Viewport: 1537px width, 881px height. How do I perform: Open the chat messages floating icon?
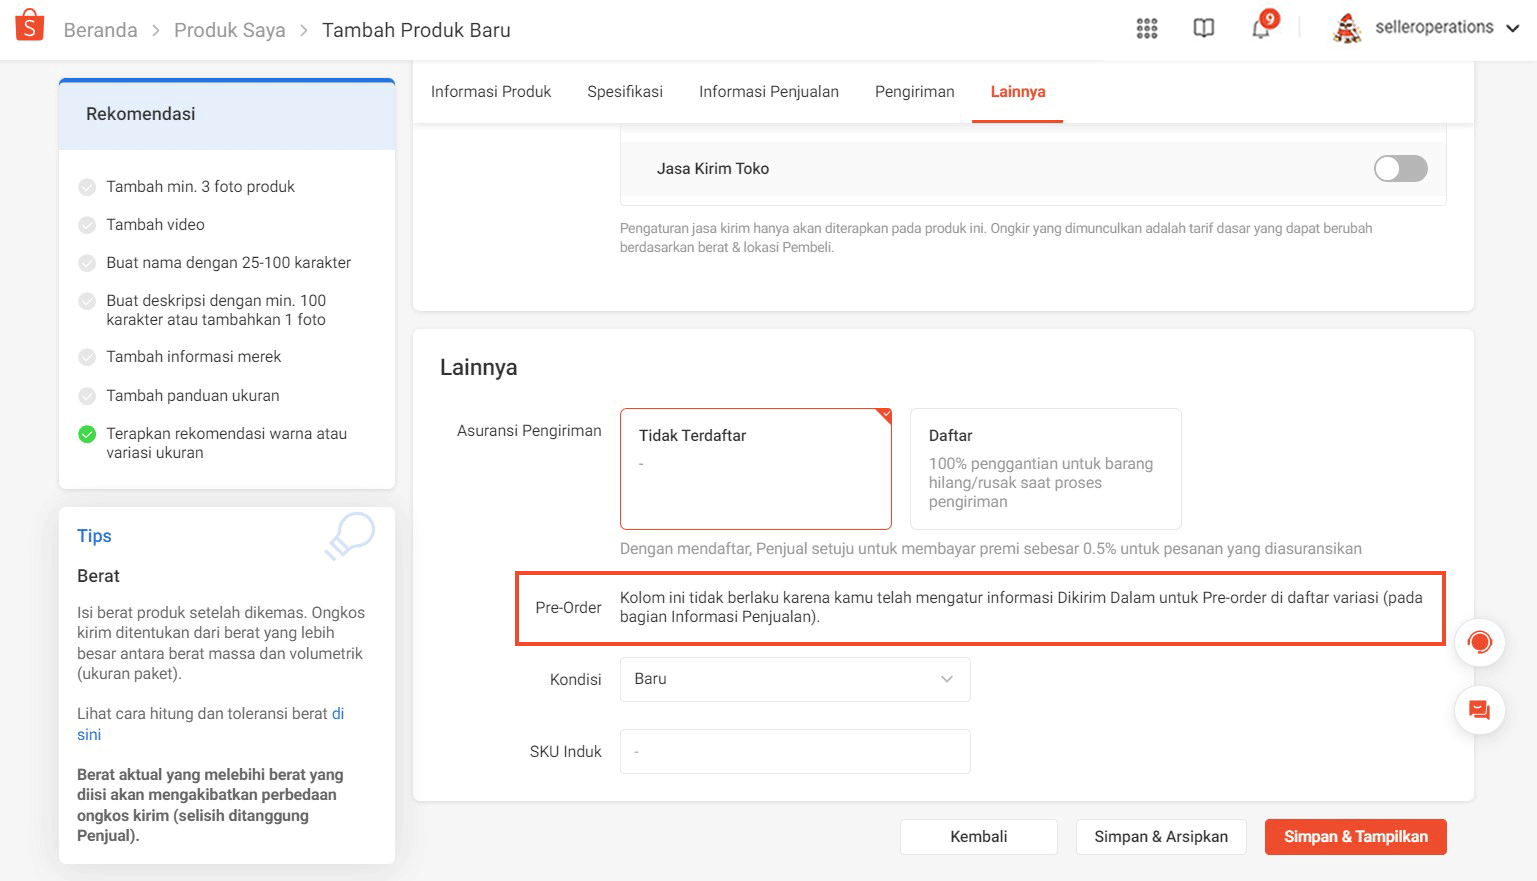(x=1480, y=710)
